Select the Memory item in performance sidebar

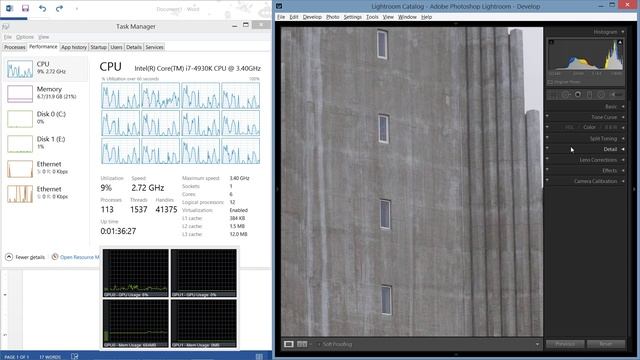click(x=46, y=93)
